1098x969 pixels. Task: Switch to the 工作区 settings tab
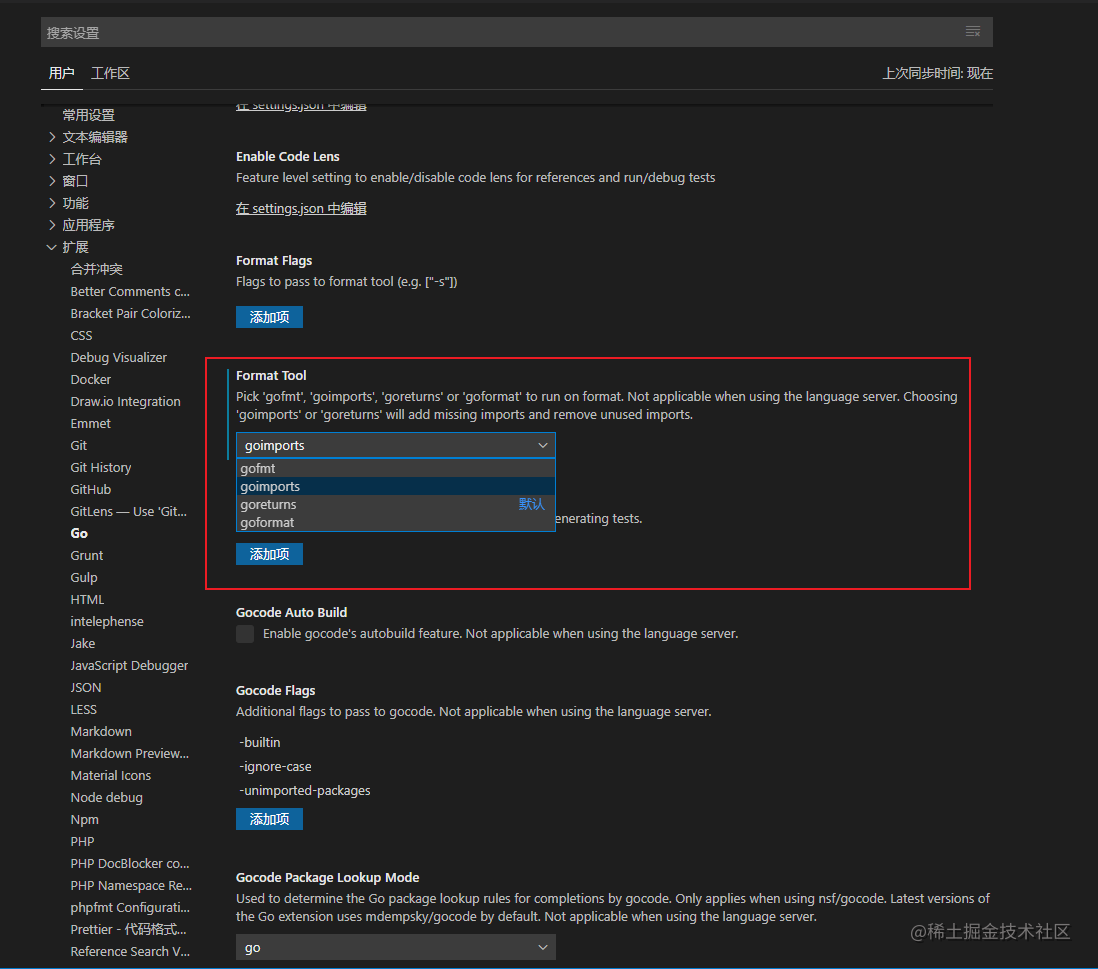(110, 72)
